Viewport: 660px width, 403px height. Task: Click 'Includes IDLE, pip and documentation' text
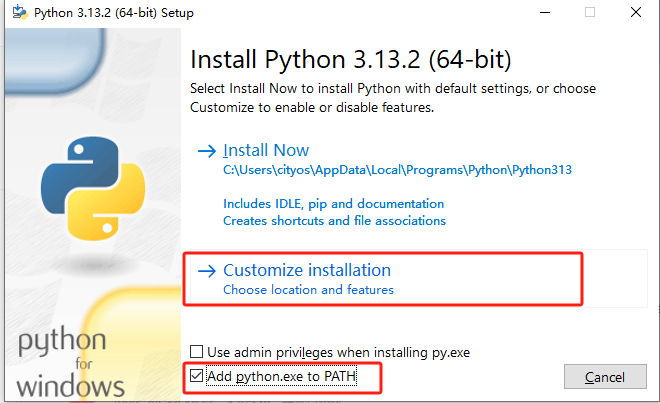(x=333, y=204)
